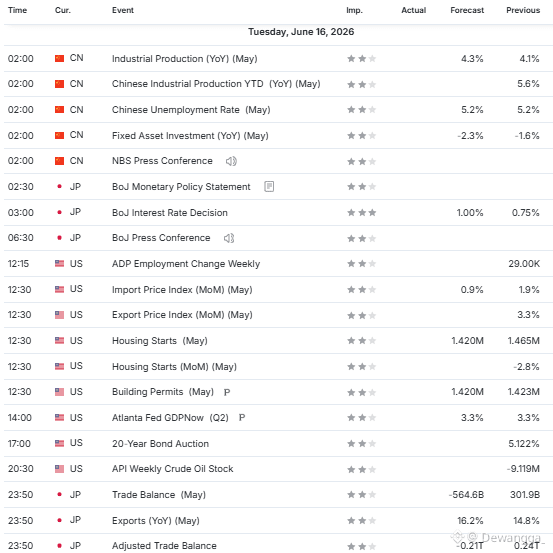Click the US flag on 20-Year Bond Auction row
This screenshot has height=553, width=553.
(x=60, y=443)
